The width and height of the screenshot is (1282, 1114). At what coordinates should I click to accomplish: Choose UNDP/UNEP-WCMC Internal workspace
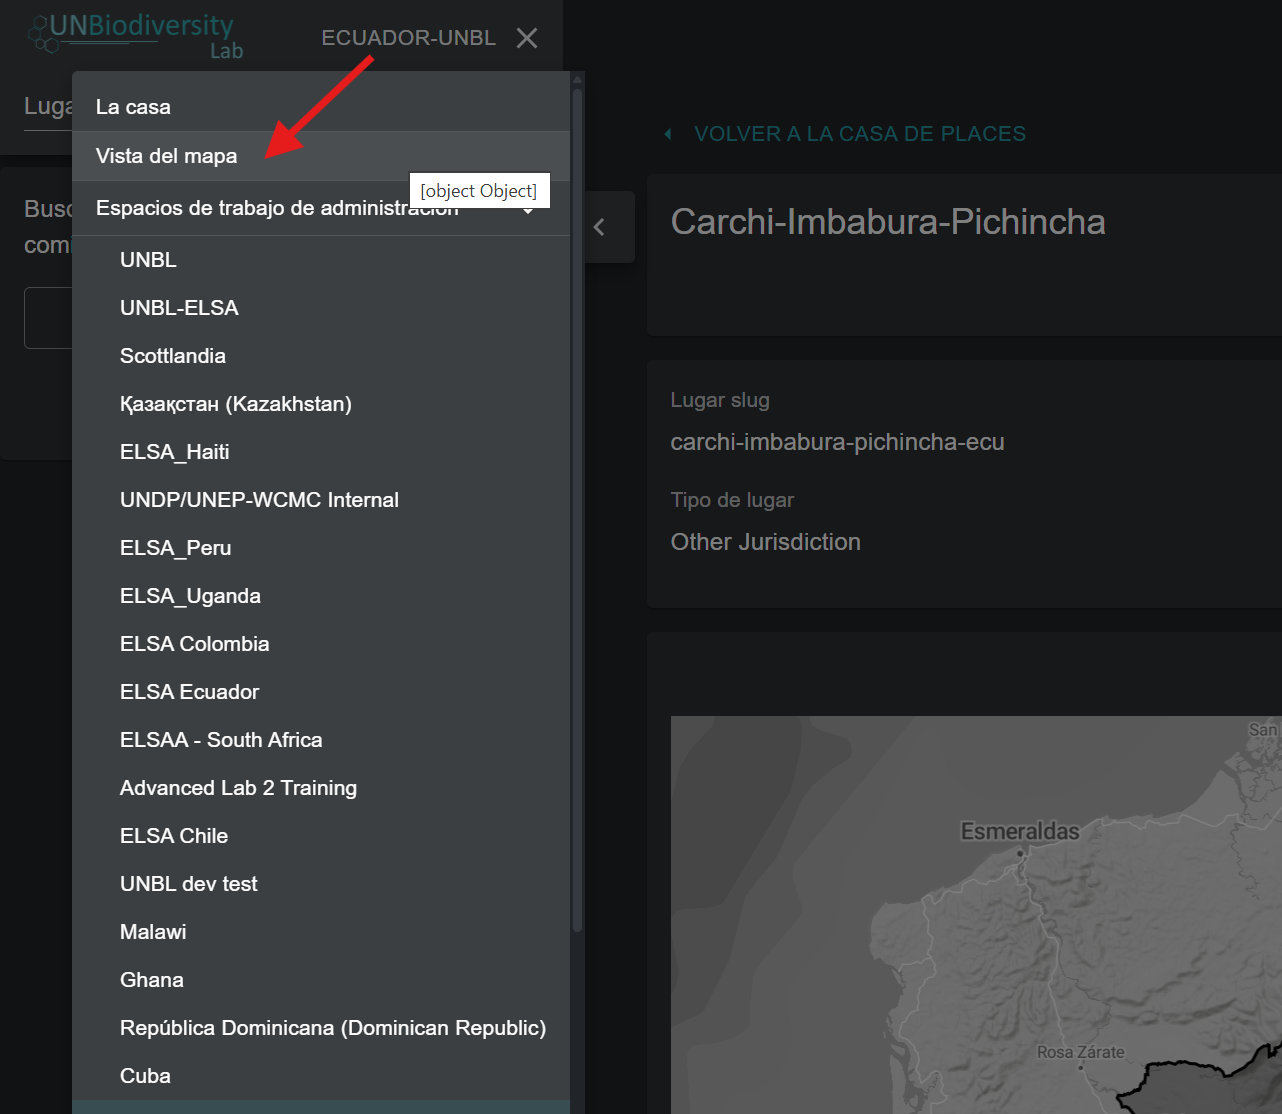pos(259,500)
